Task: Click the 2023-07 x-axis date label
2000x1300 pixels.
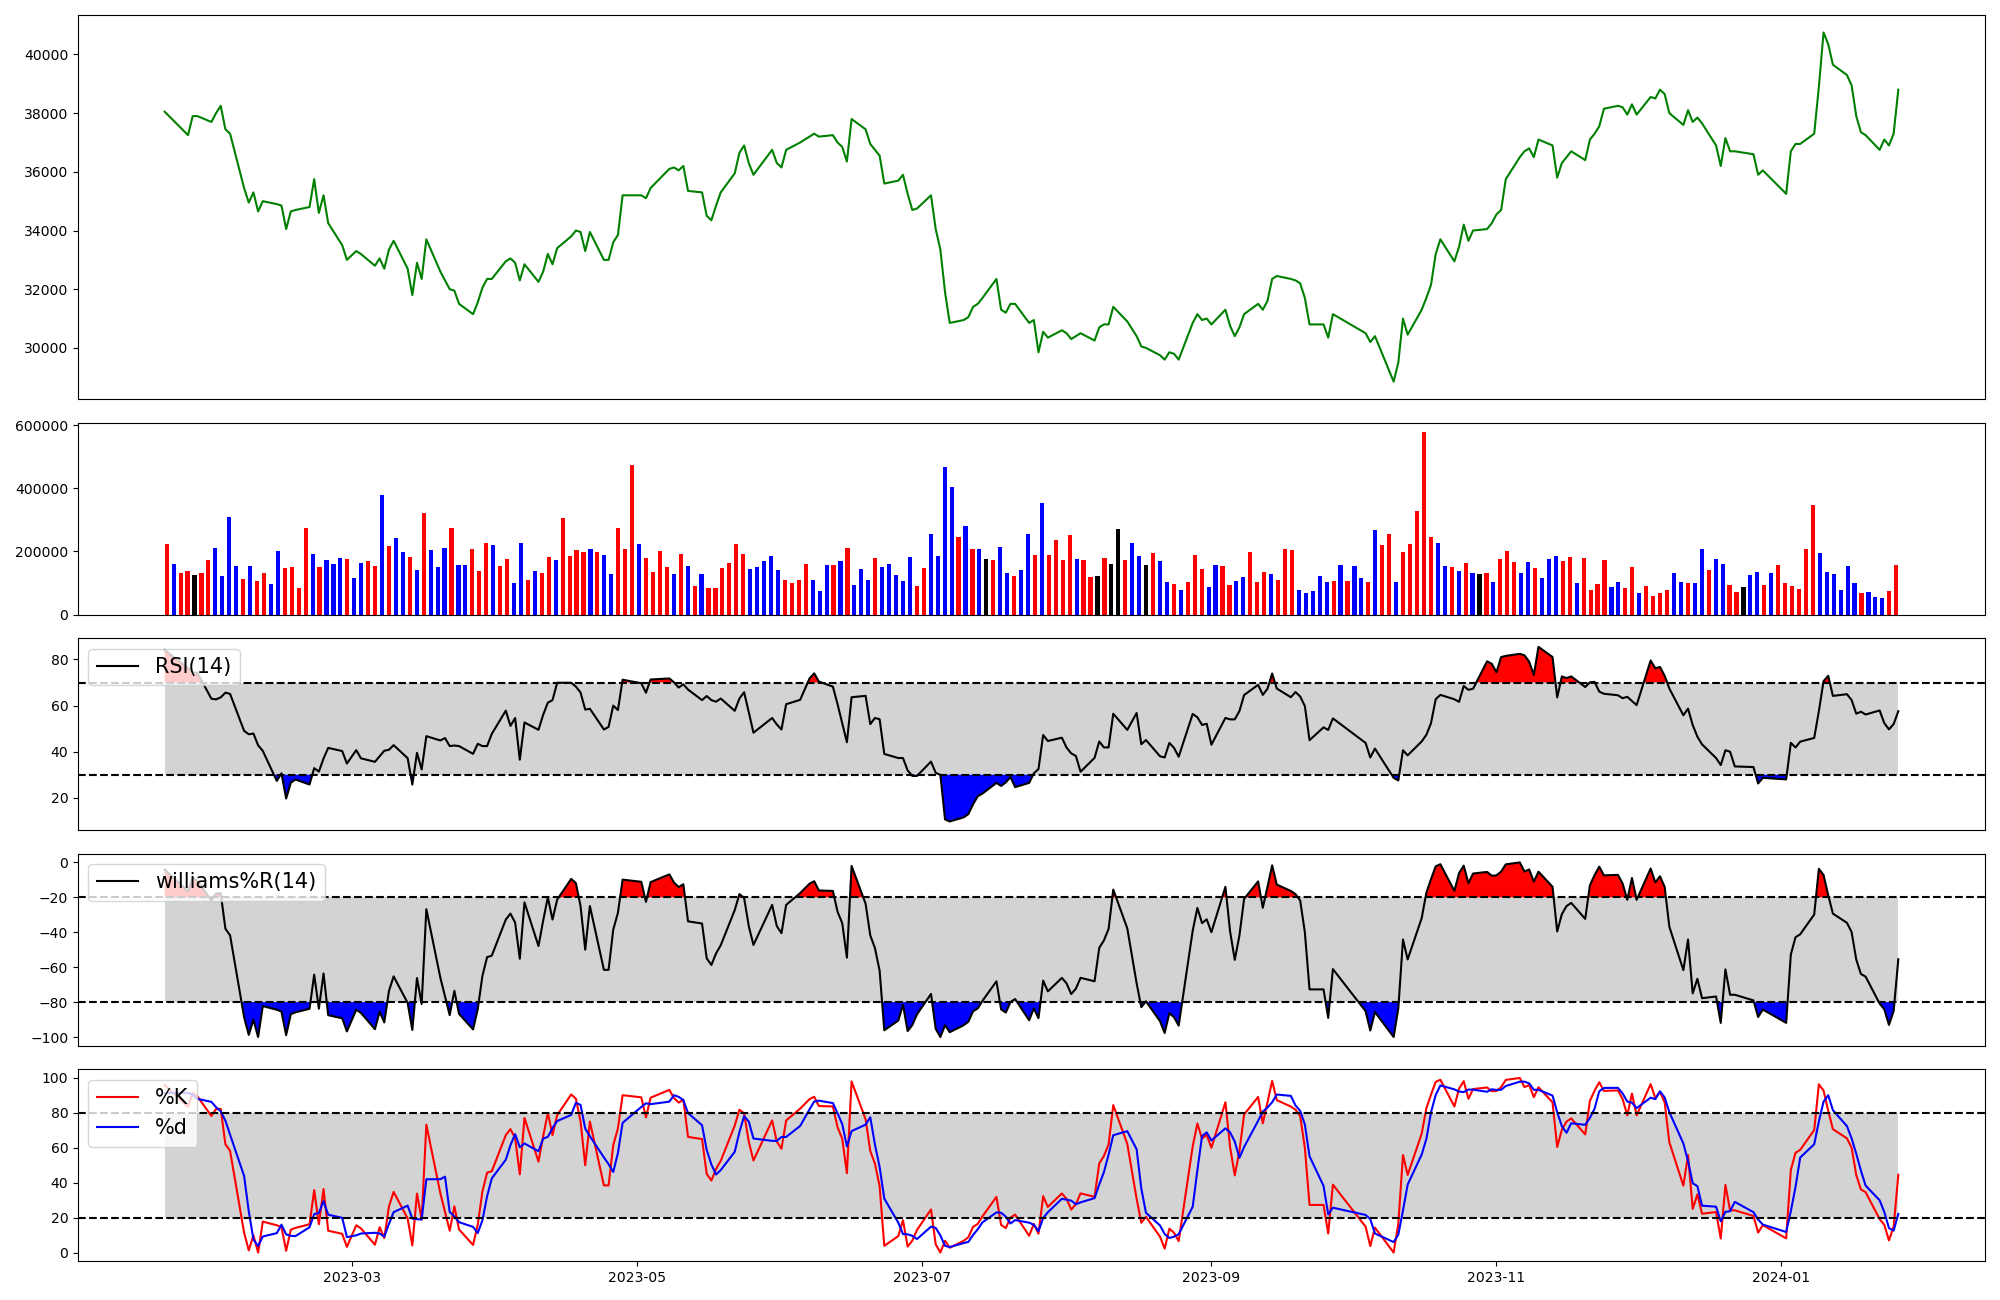Action: pyautogui.click(x=921, y=1277)
